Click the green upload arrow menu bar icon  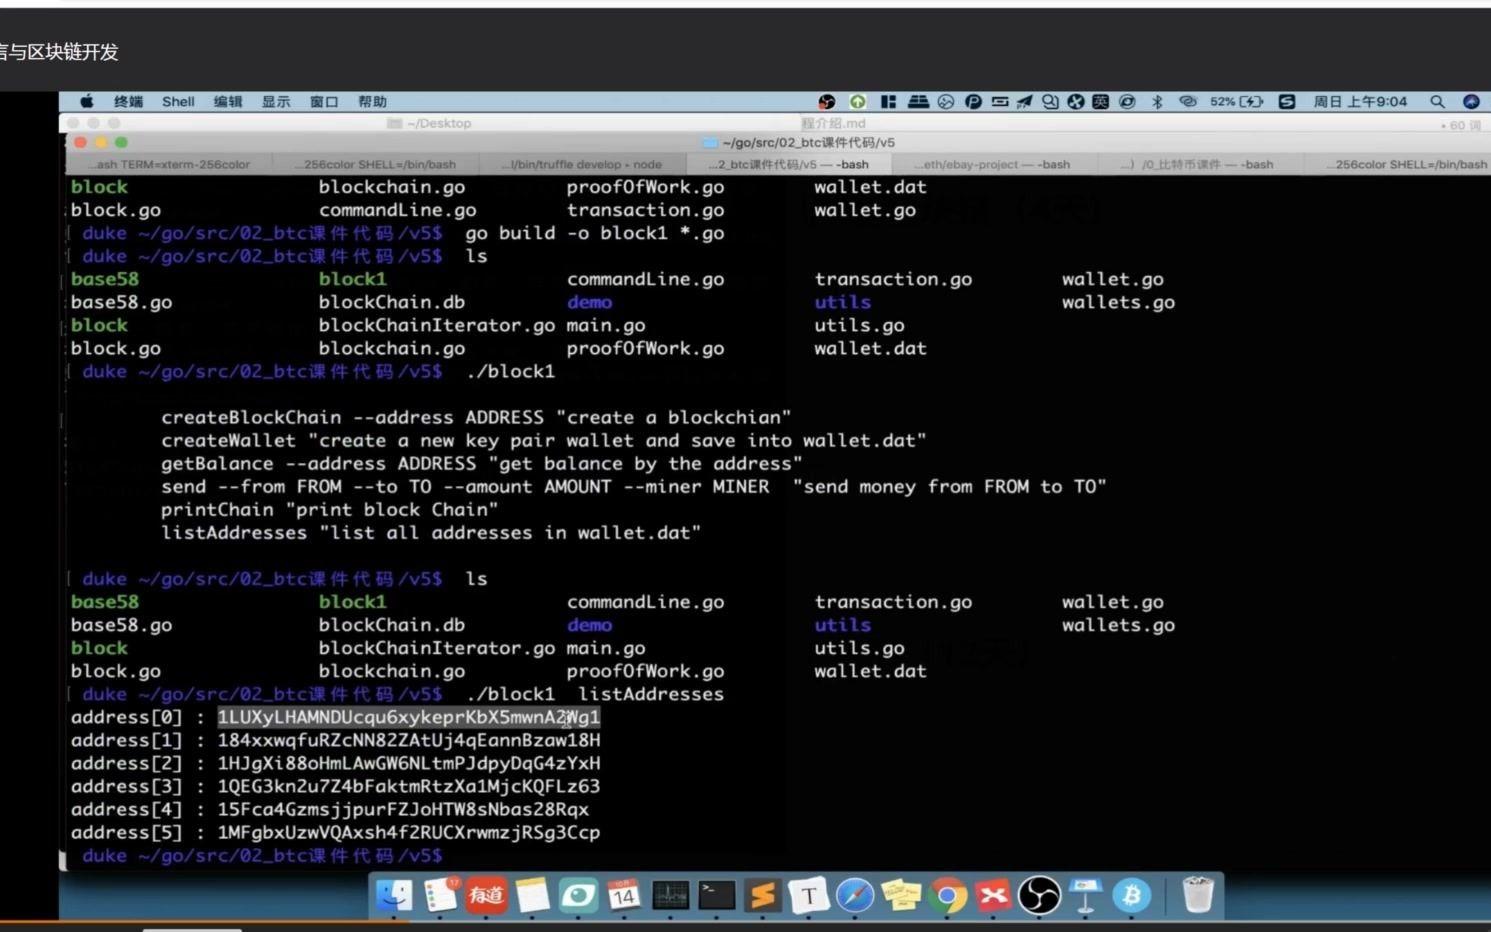857,101
